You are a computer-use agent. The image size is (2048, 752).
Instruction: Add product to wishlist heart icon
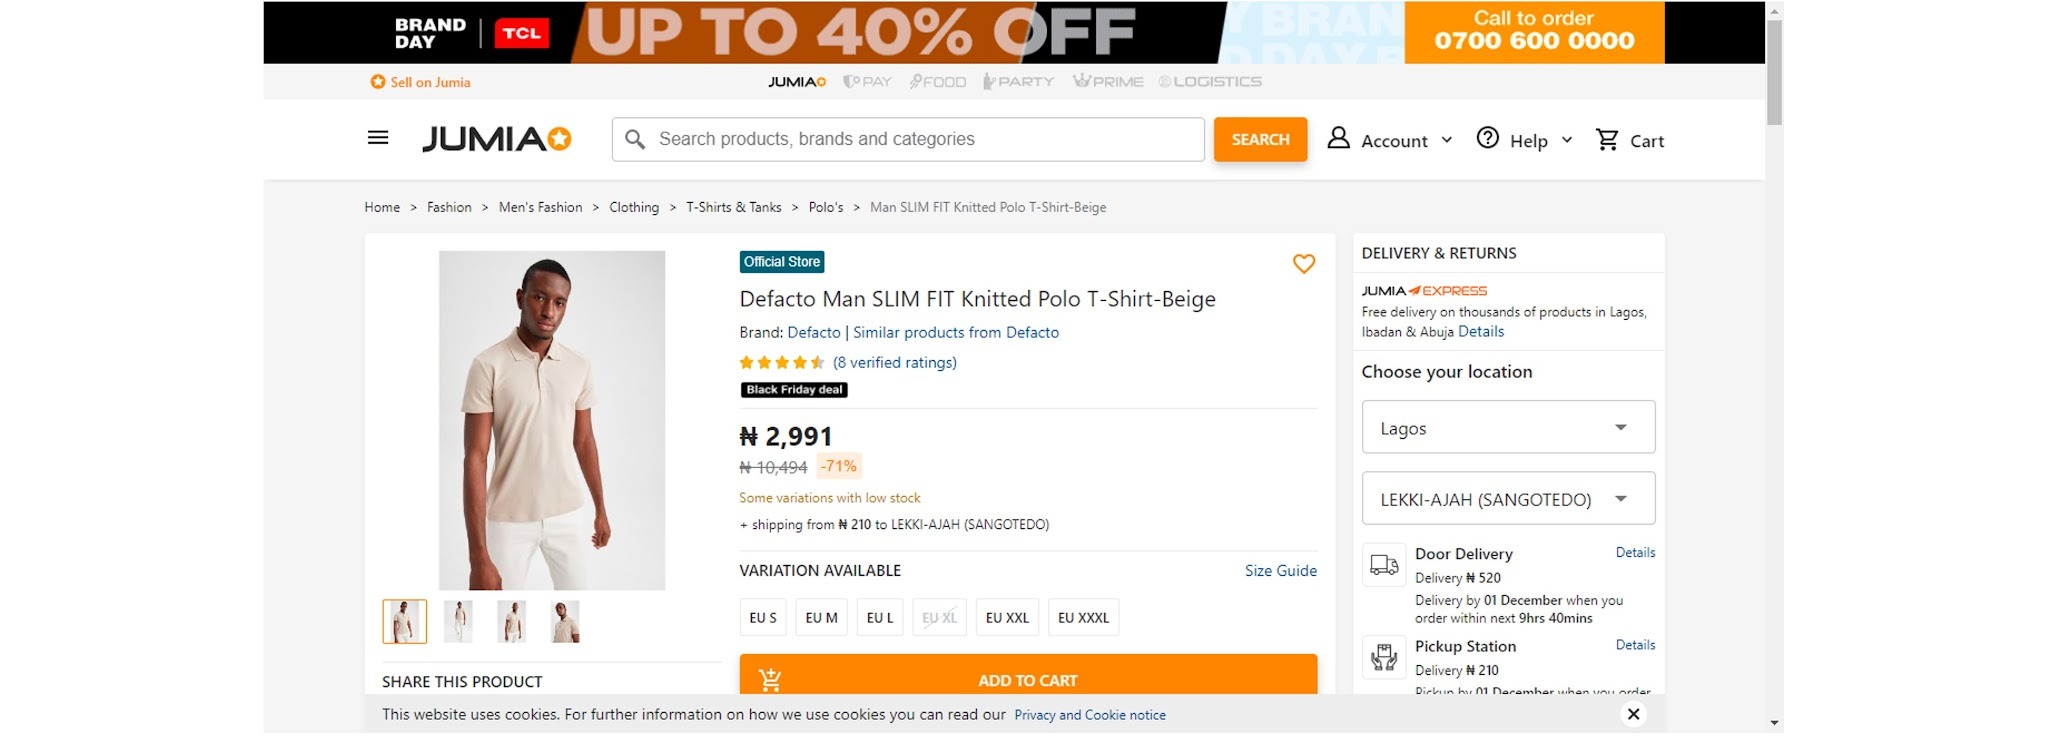pyautogui.click(x=1303, y=264)
